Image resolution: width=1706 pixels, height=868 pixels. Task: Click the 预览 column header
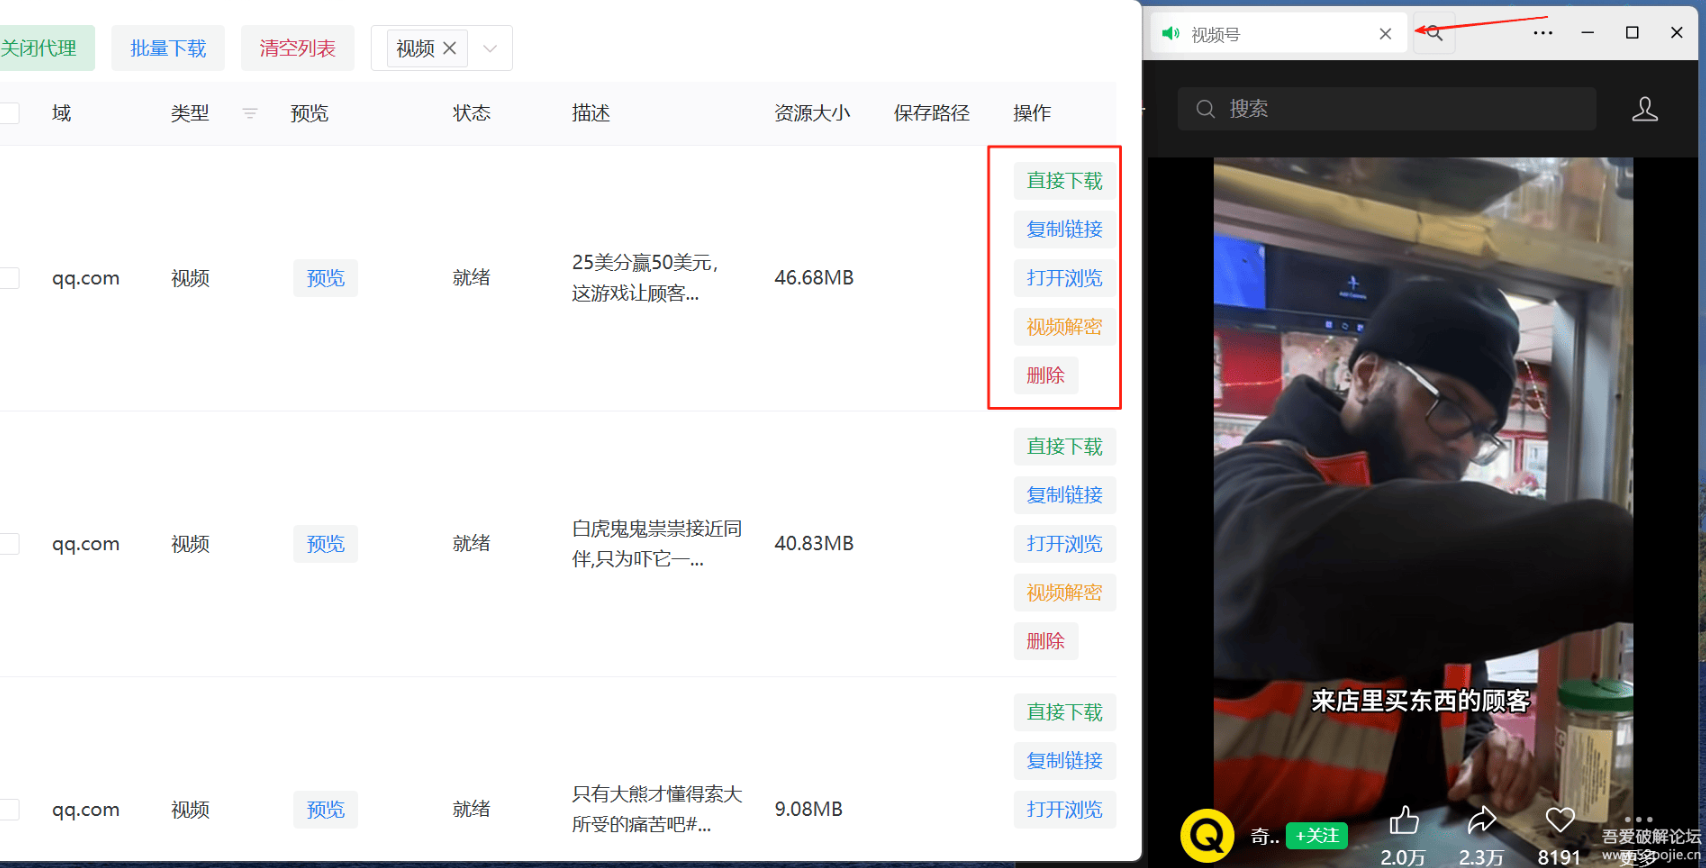[310, 113]
